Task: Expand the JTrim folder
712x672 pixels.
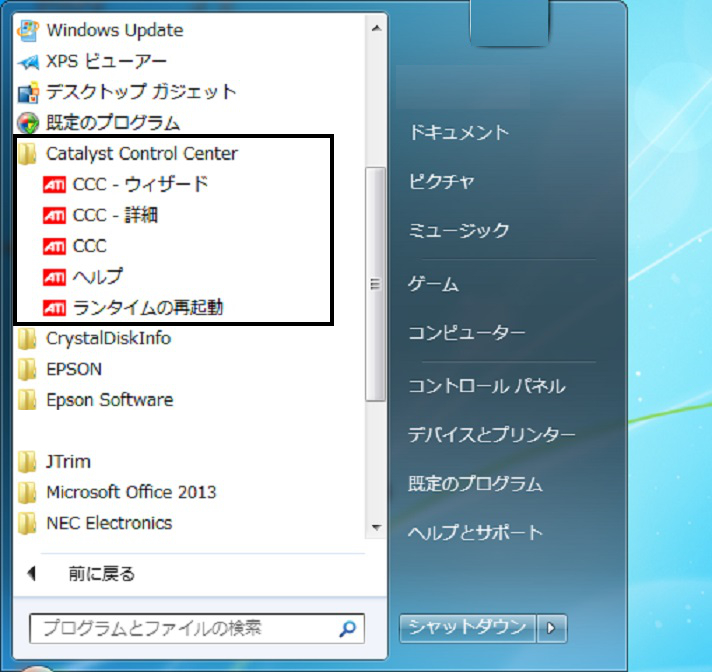Action: [69, 462]
